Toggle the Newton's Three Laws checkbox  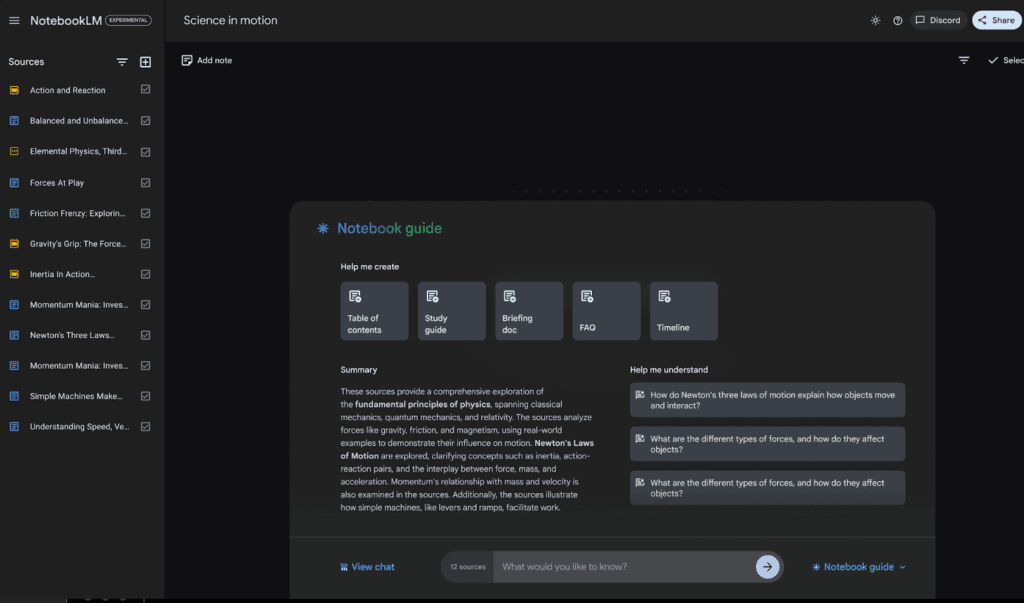[x=146, y=335]
